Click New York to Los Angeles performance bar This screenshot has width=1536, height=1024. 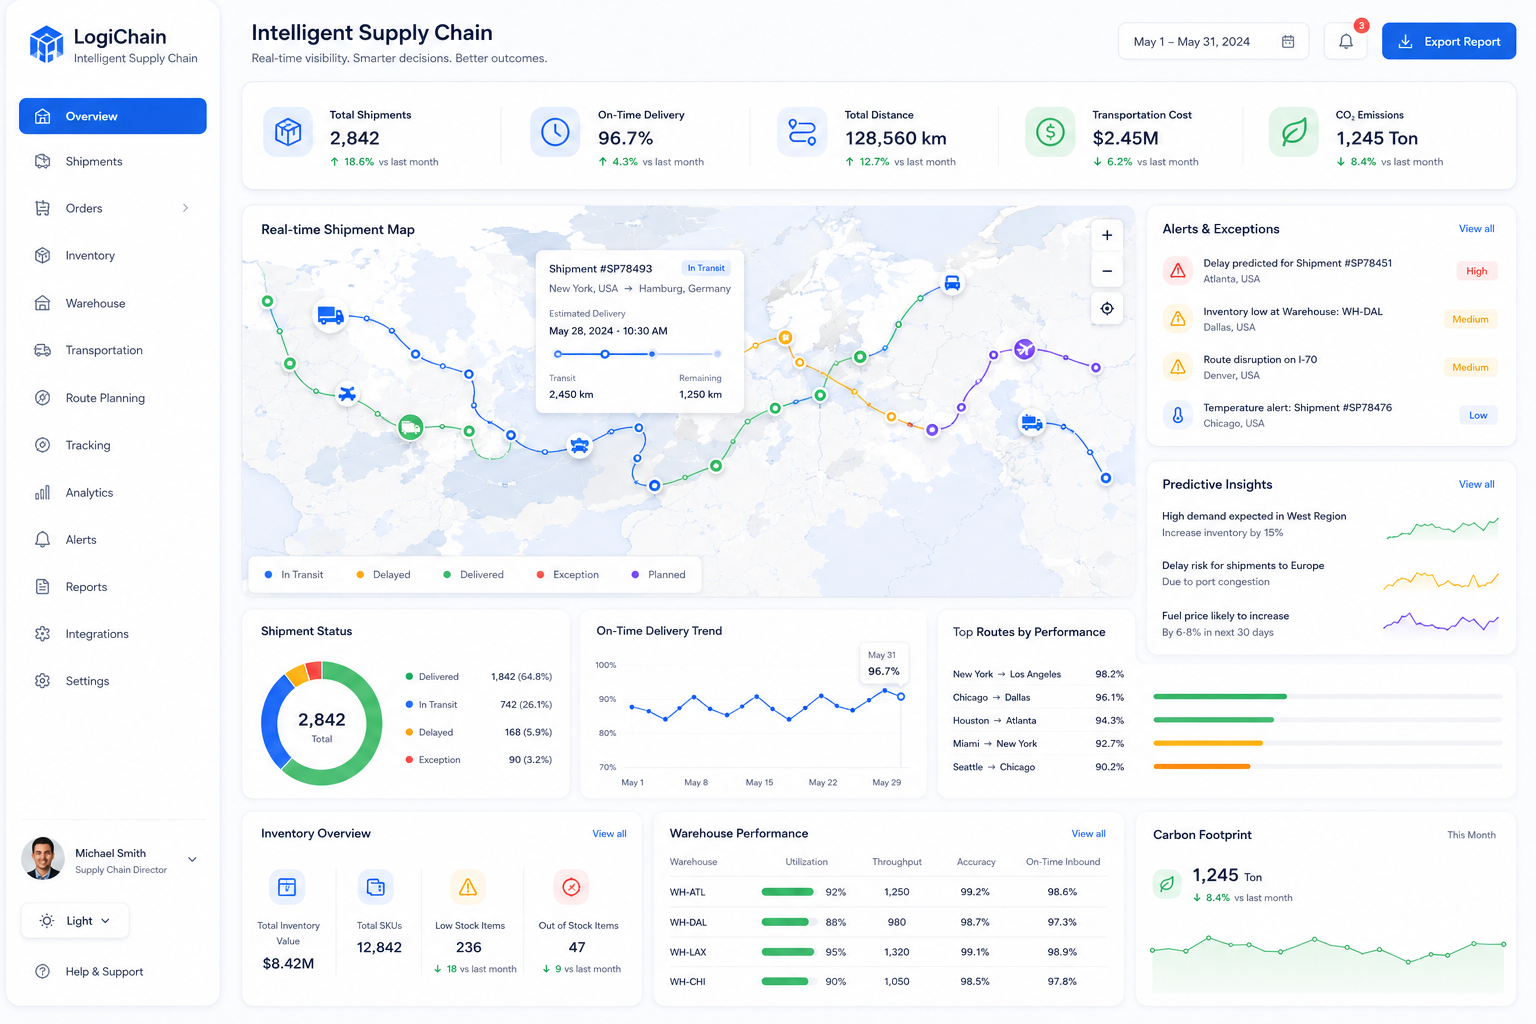tap(1327, 696)
